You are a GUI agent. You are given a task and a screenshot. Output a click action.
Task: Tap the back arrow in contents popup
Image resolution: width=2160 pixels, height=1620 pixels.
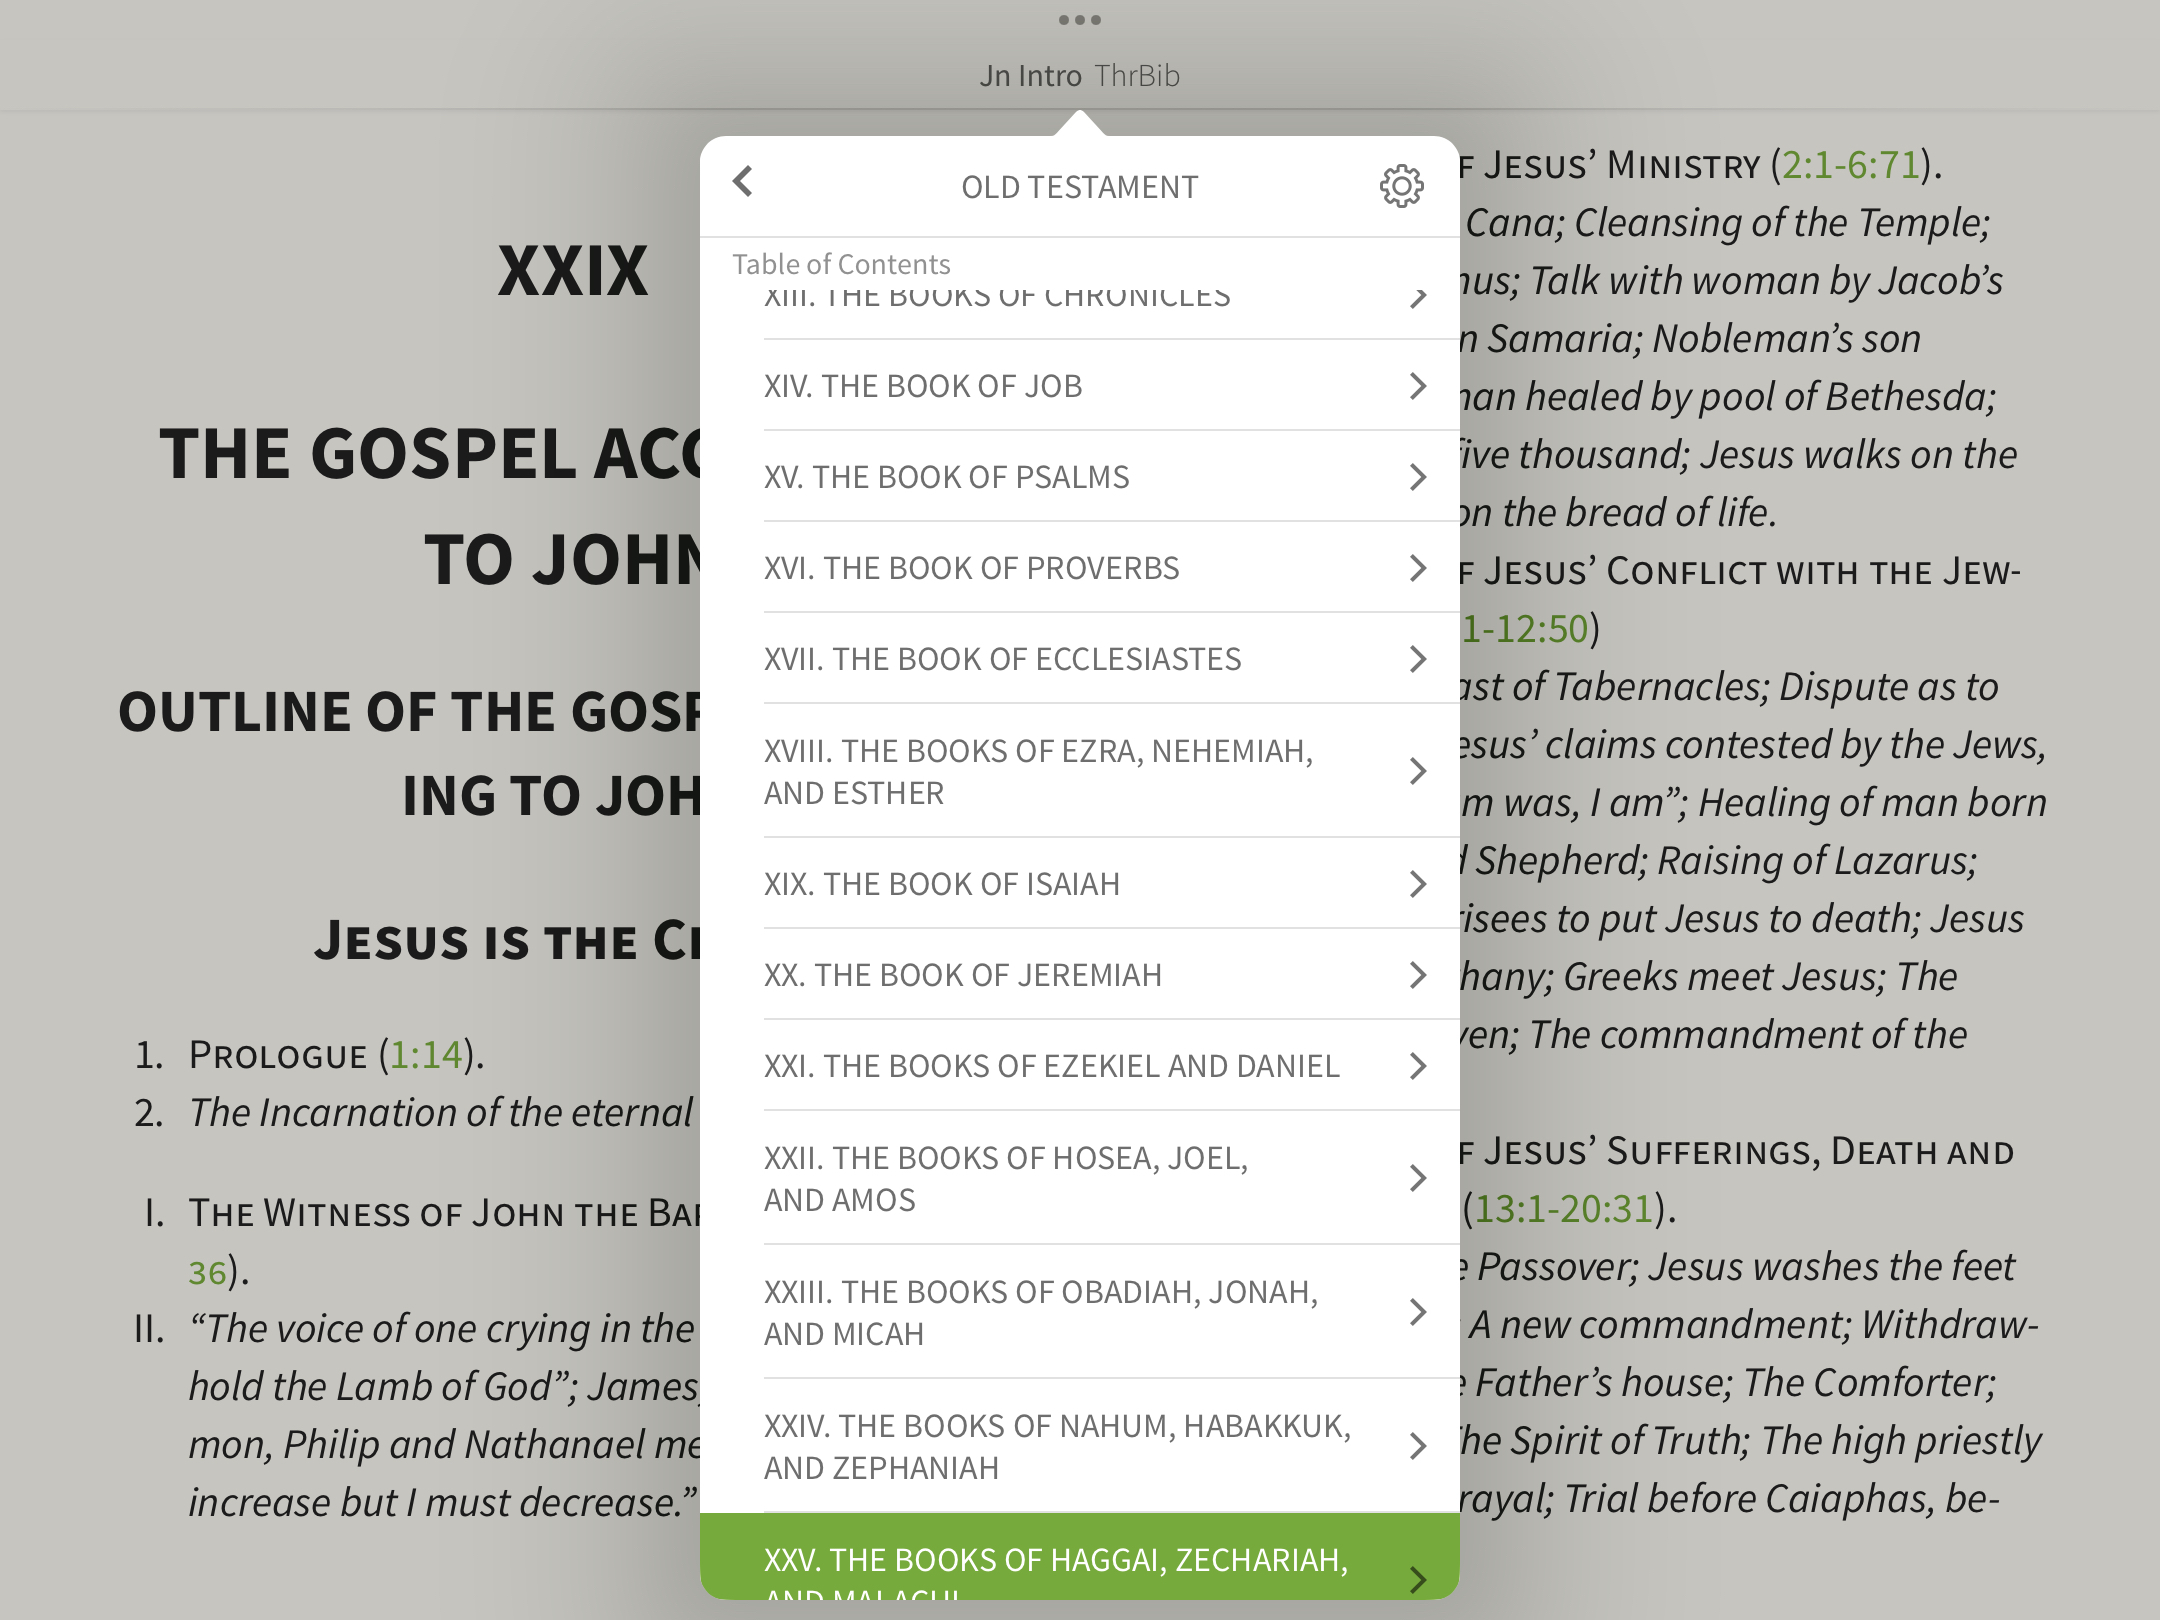pyautogui.click(x=743, y=182)
